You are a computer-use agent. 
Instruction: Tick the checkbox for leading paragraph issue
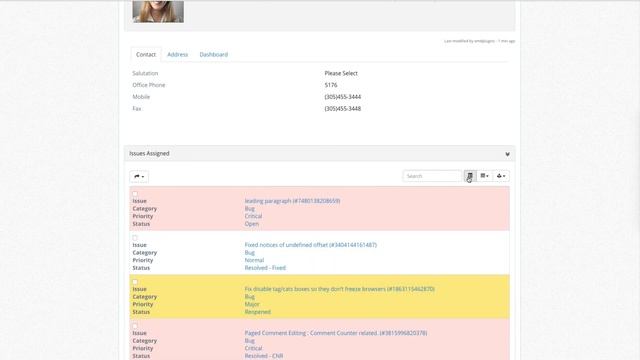click(x=135, y=194)
